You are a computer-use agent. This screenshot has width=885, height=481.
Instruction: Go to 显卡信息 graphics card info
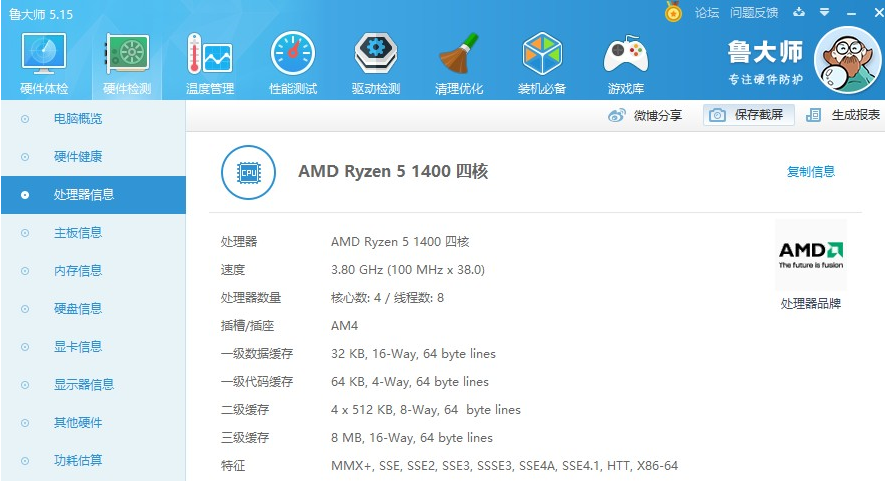78,347
